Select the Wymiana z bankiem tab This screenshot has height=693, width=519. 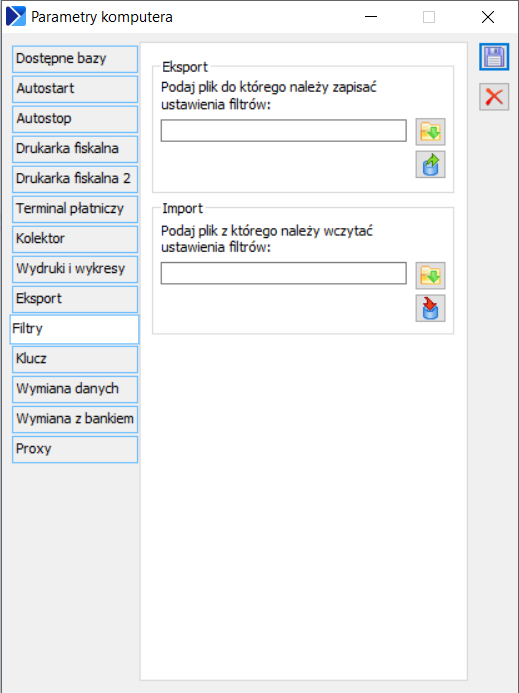75,419
